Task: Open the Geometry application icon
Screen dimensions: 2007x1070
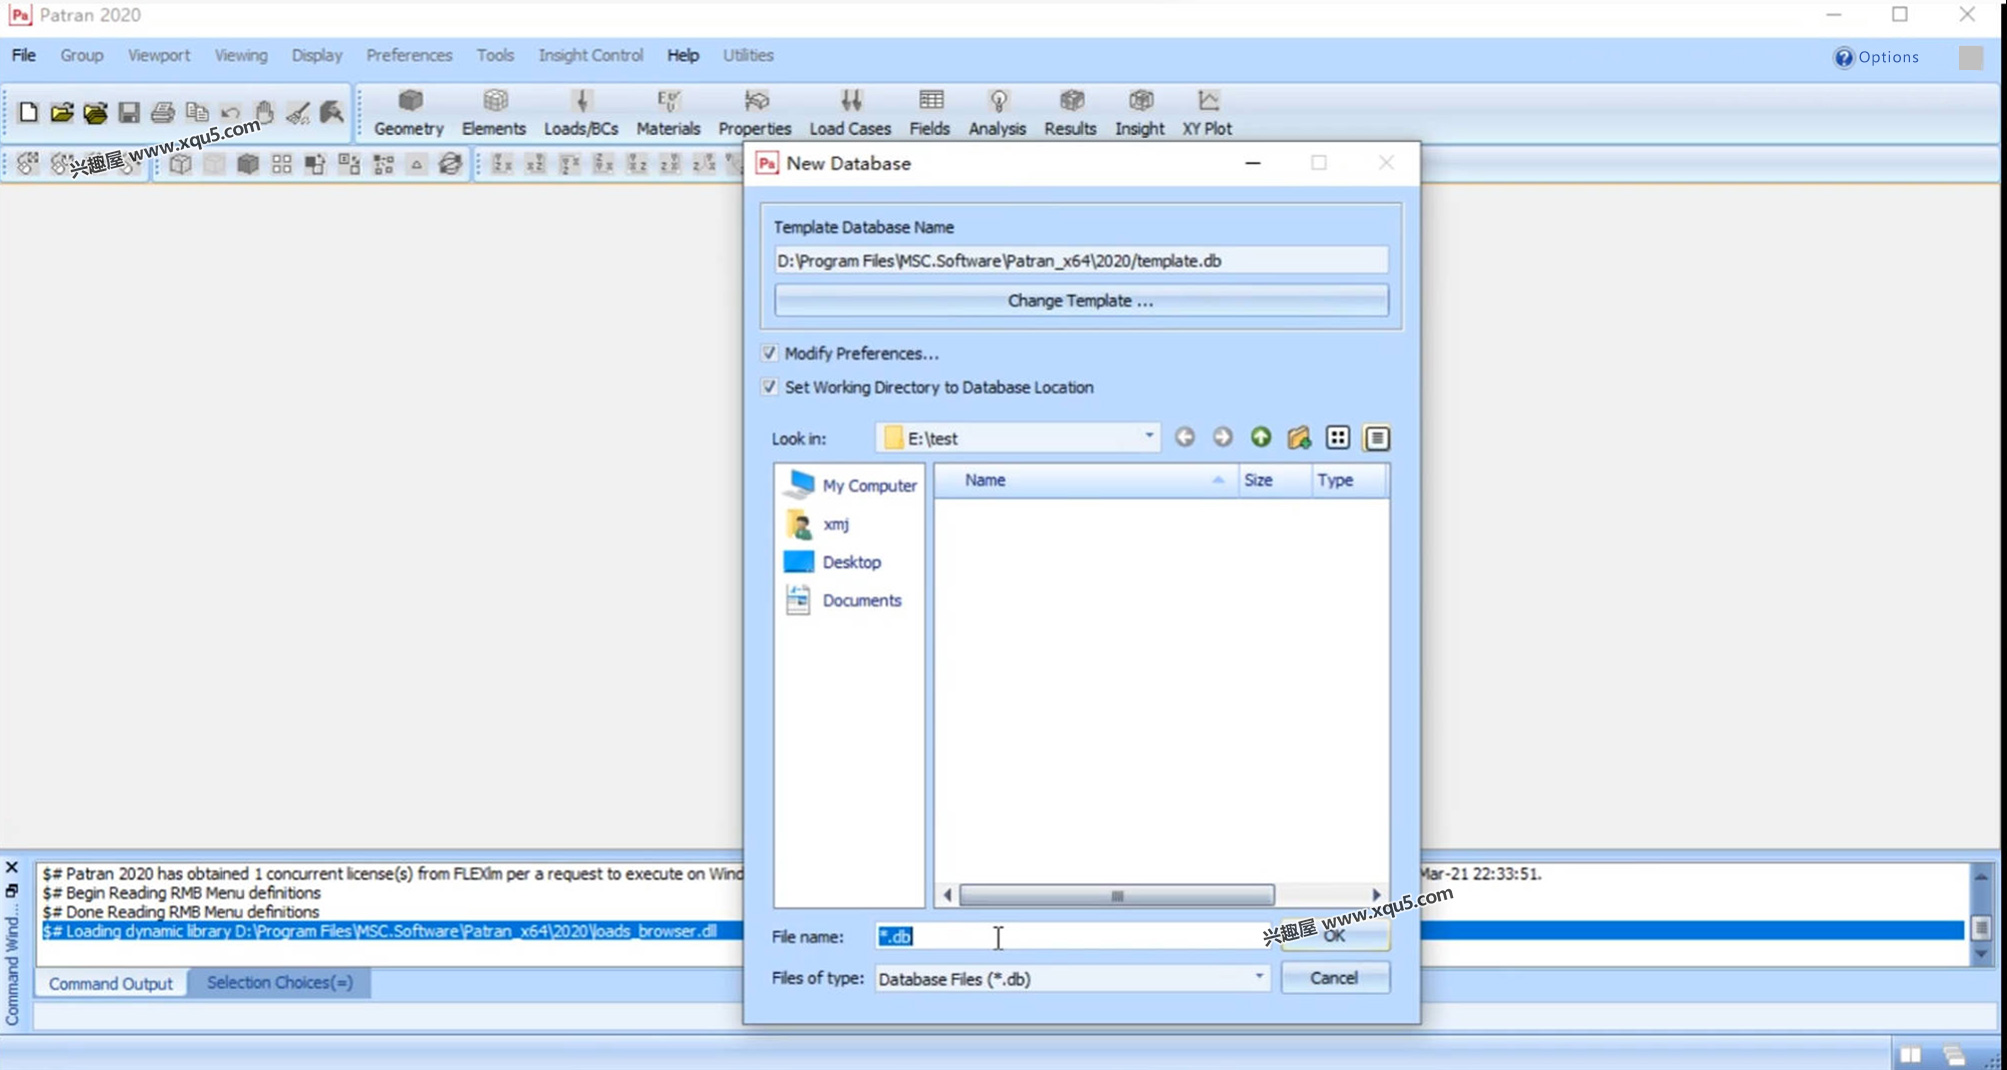Action: point(409,112)
